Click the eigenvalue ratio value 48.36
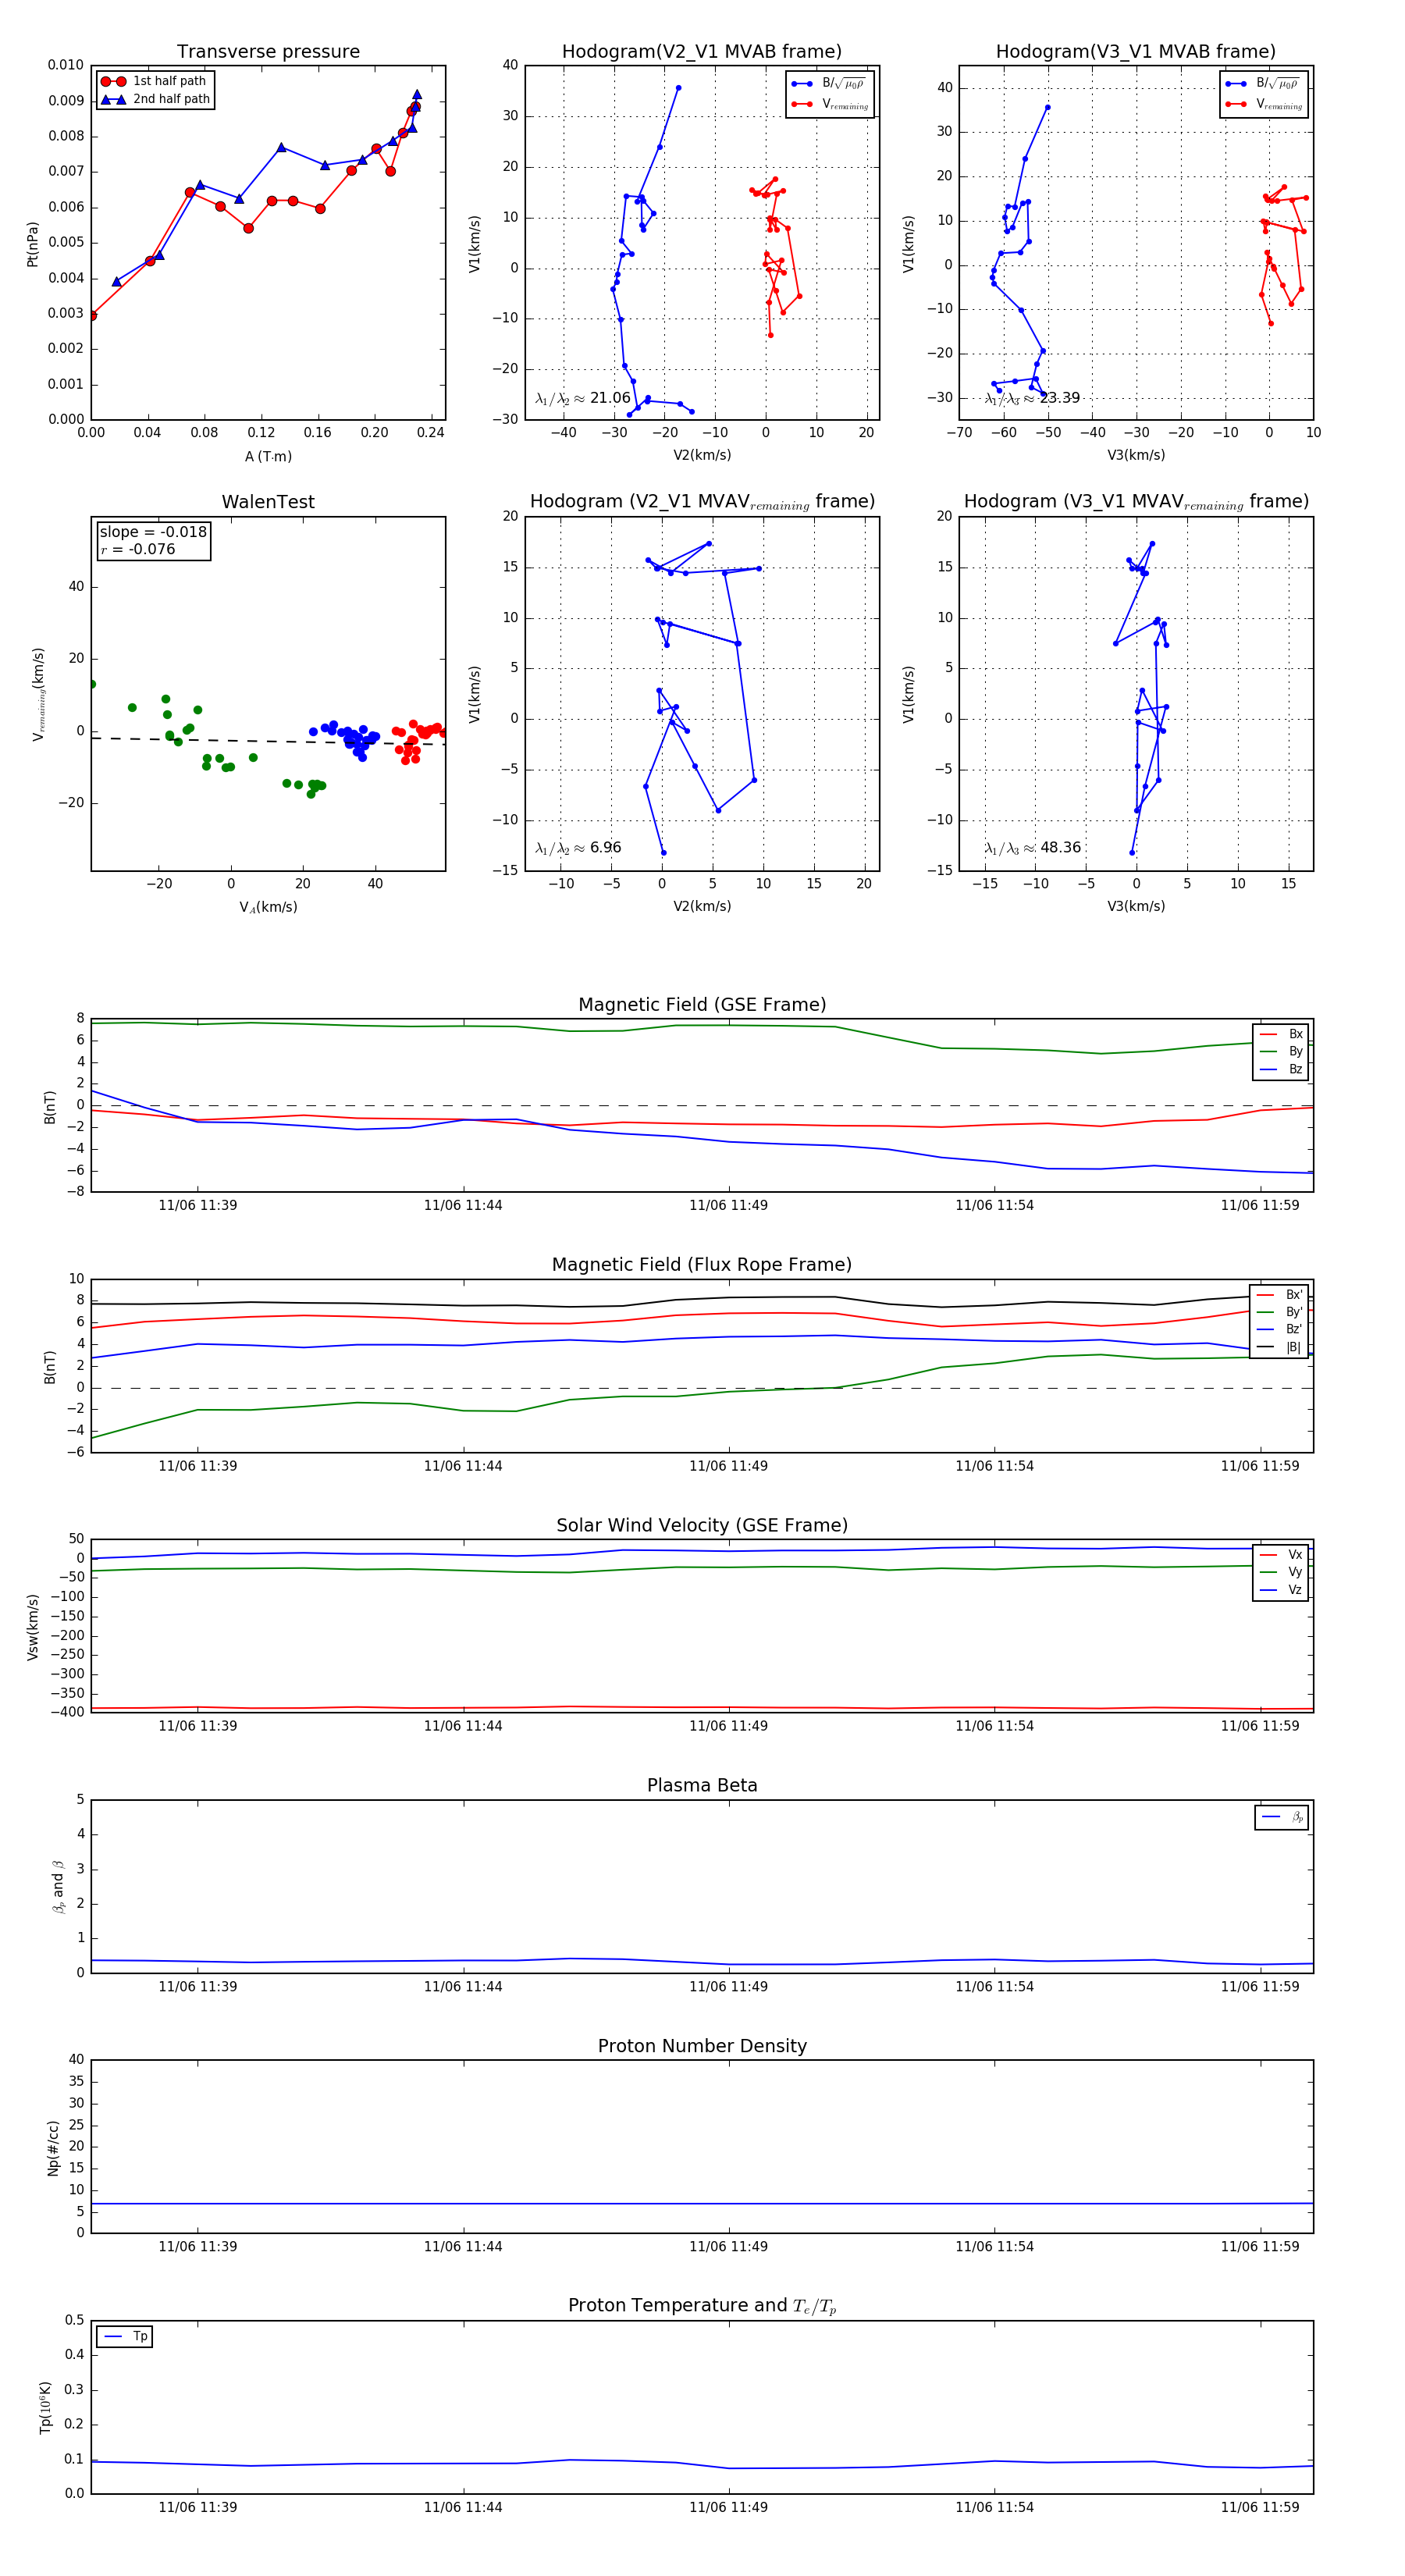The width and height of the screenshot is (1405, 2576). [1060, 848]
